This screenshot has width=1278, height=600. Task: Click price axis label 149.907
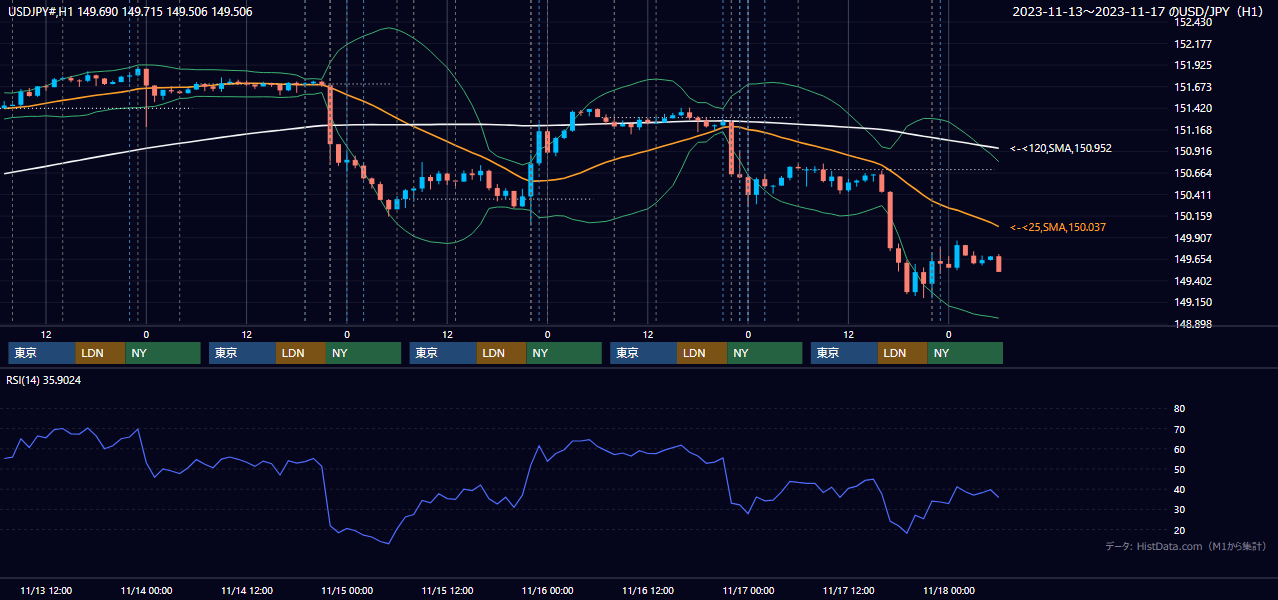pos(1193,238)
